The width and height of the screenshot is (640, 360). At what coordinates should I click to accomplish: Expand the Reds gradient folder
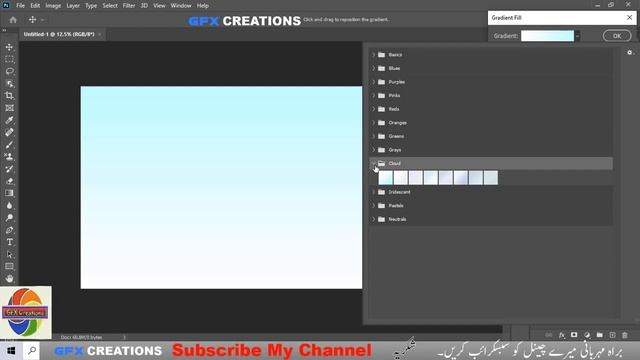[373, 109]
